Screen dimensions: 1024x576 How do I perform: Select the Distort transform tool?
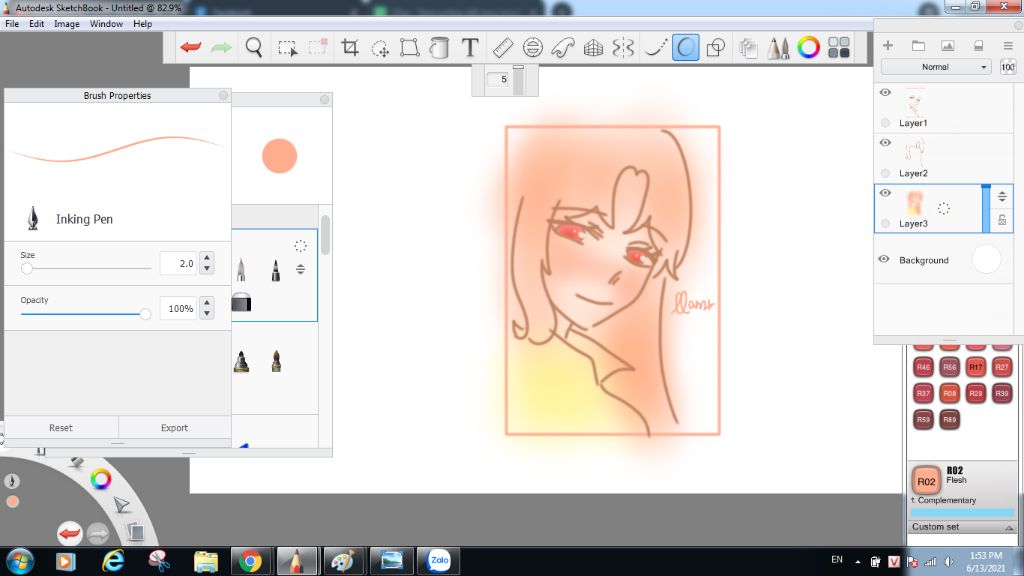pos(409,47)
